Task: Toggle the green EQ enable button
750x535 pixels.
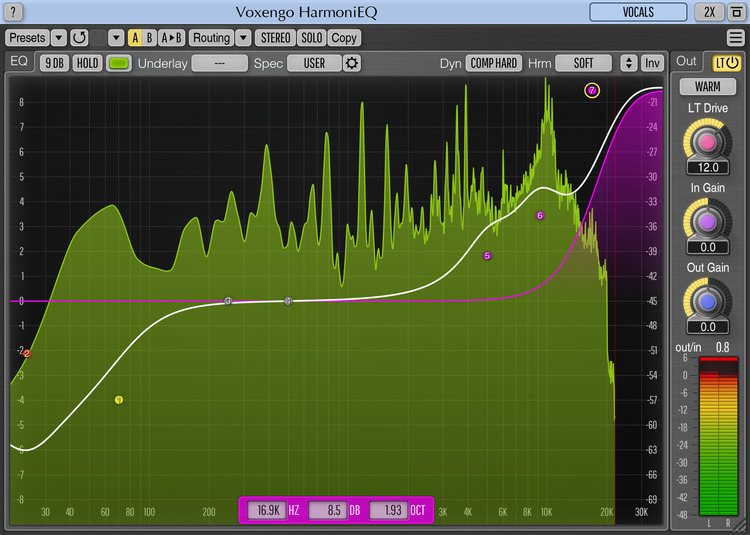Action: coord(119,63)
